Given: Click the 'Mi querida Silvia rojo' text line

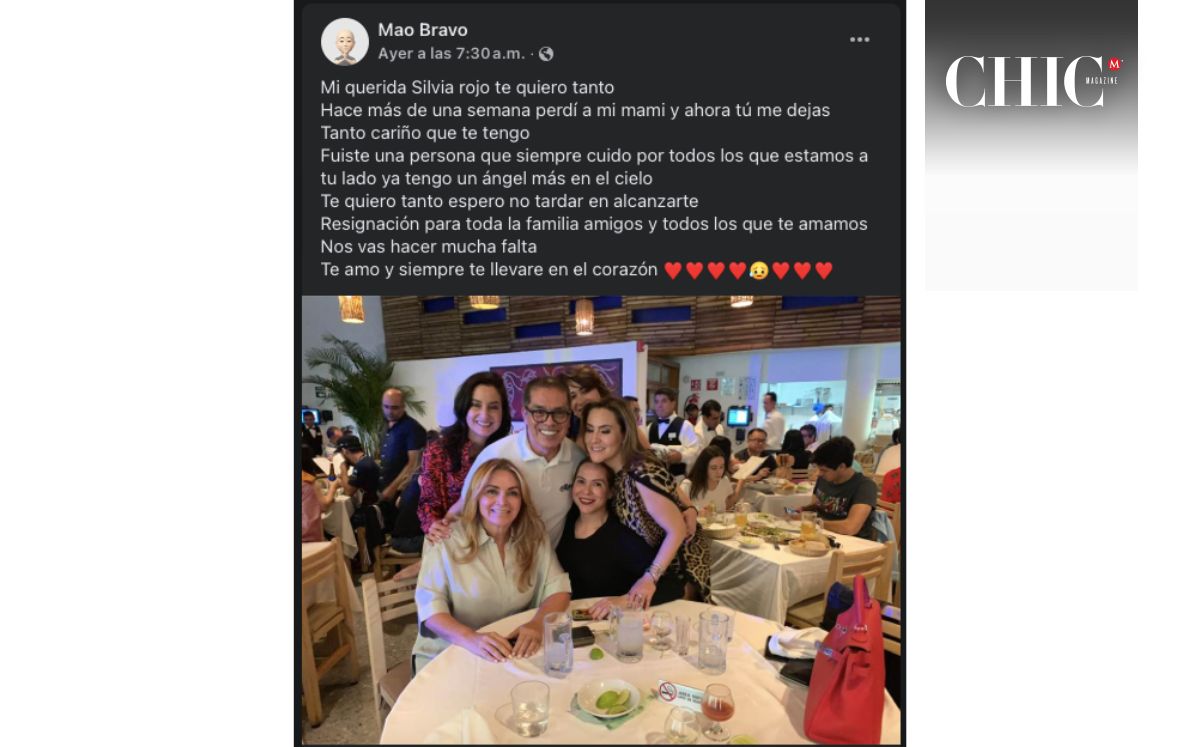Looking at the screenshot, I should tap(467, 87).
